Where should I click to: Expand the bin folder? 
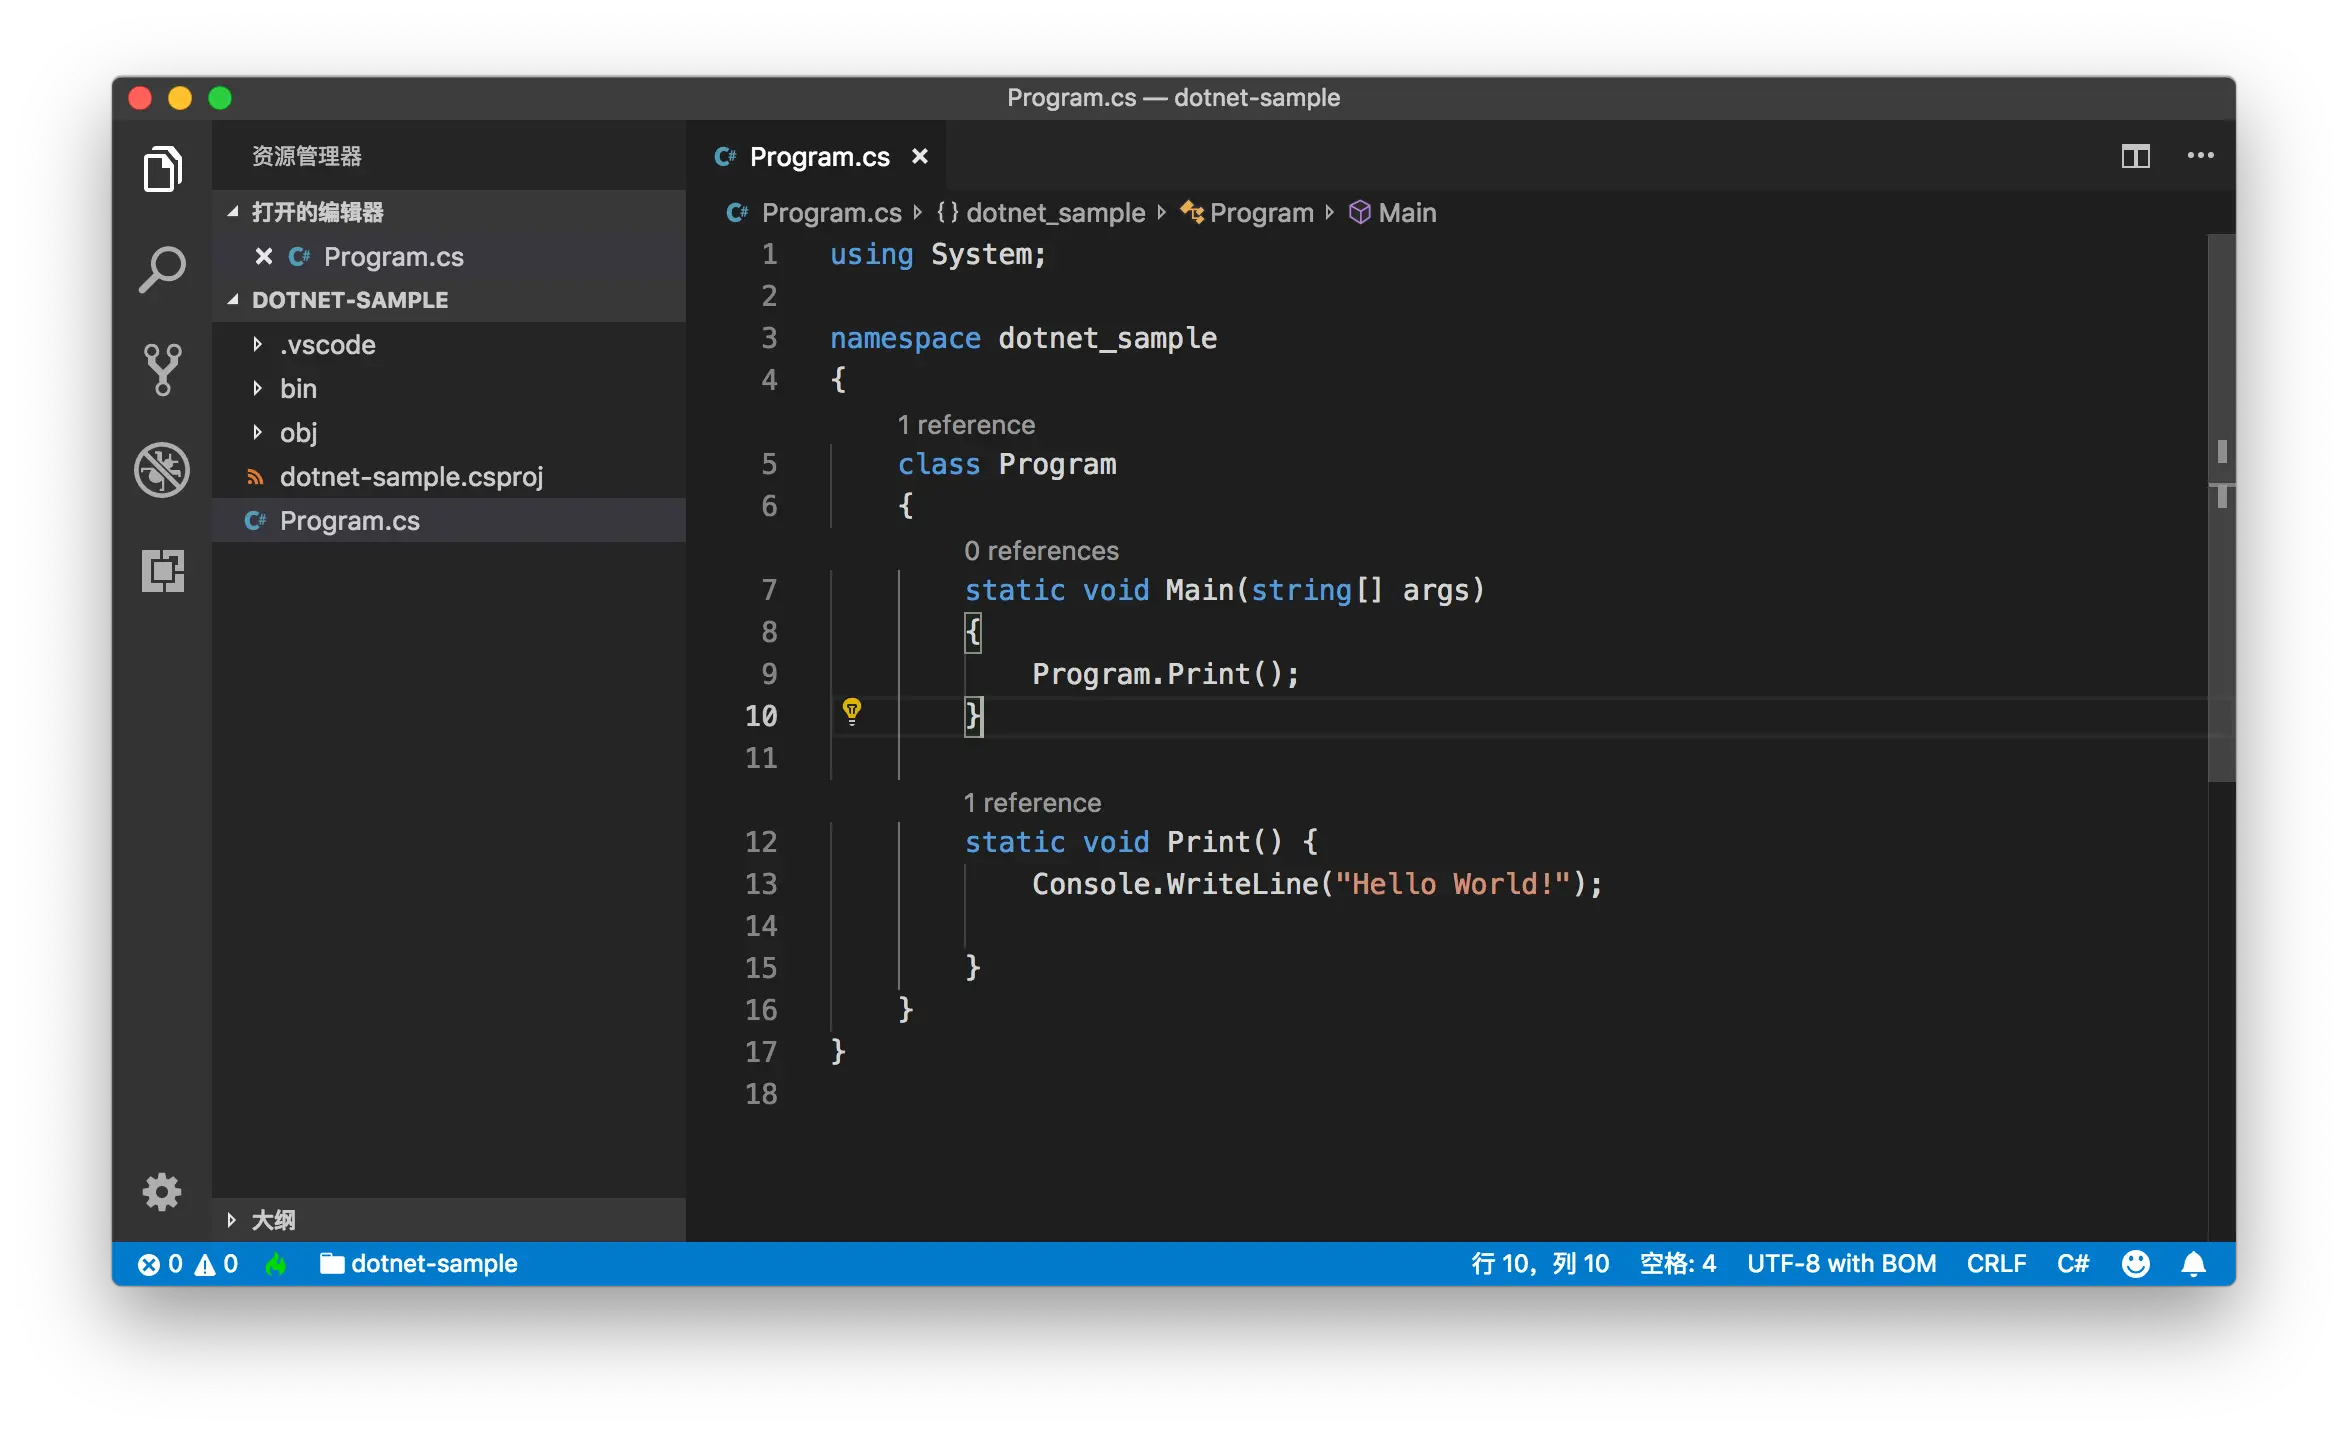[x=298, y=389]
